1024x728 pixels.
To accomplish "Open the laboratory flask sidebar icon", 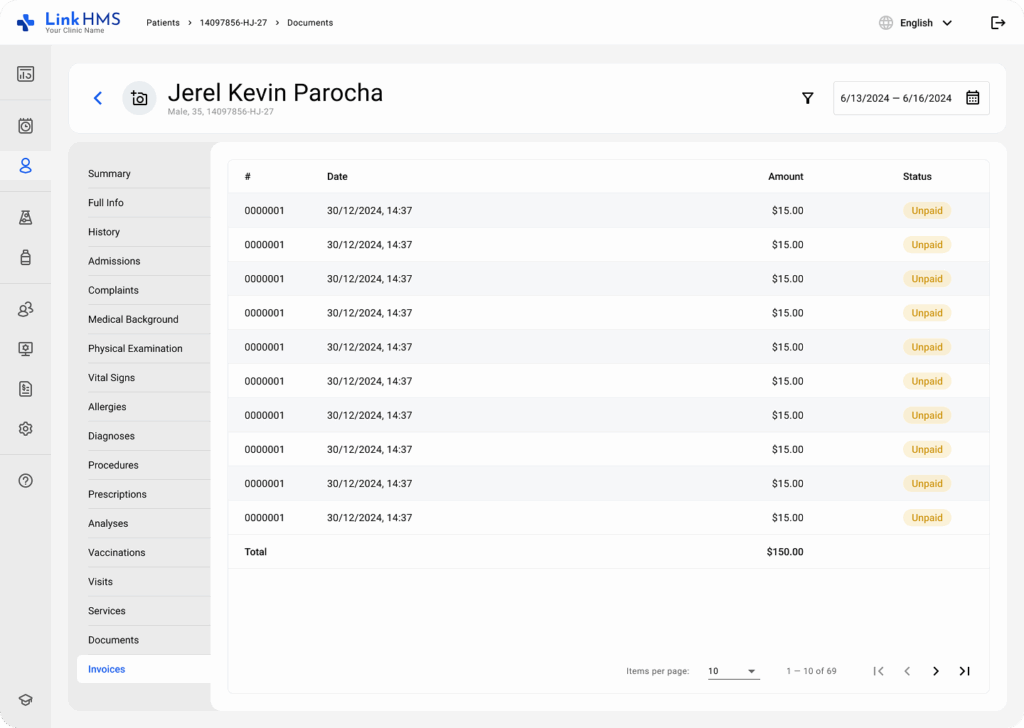I will point(25,217).
